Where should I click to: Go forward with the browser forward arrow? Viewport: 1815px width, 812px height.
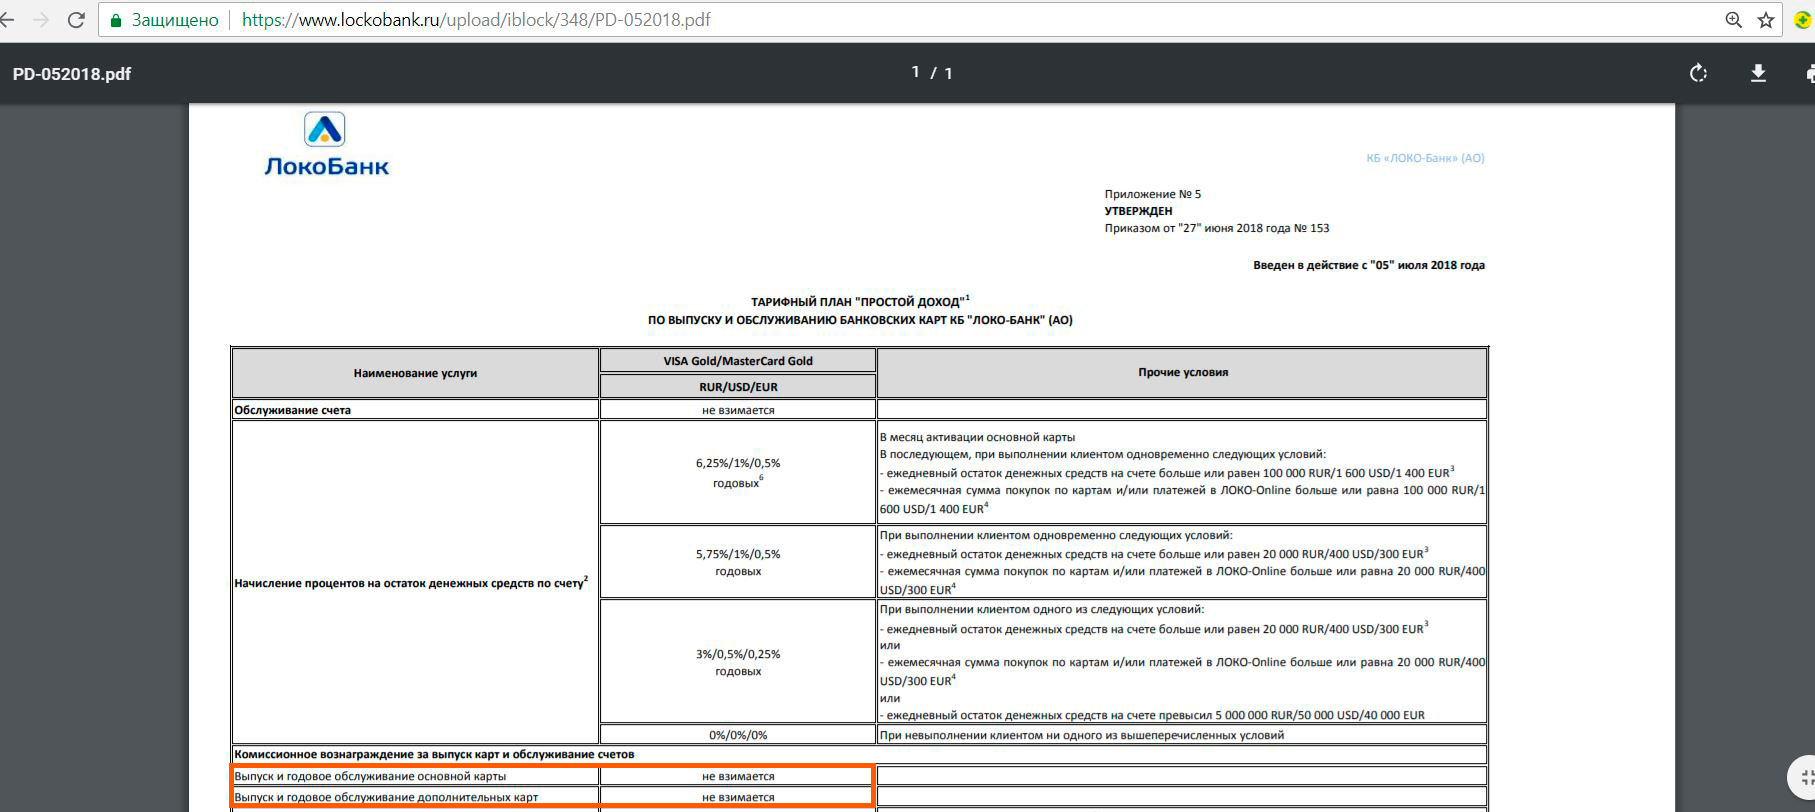[41, 20]
